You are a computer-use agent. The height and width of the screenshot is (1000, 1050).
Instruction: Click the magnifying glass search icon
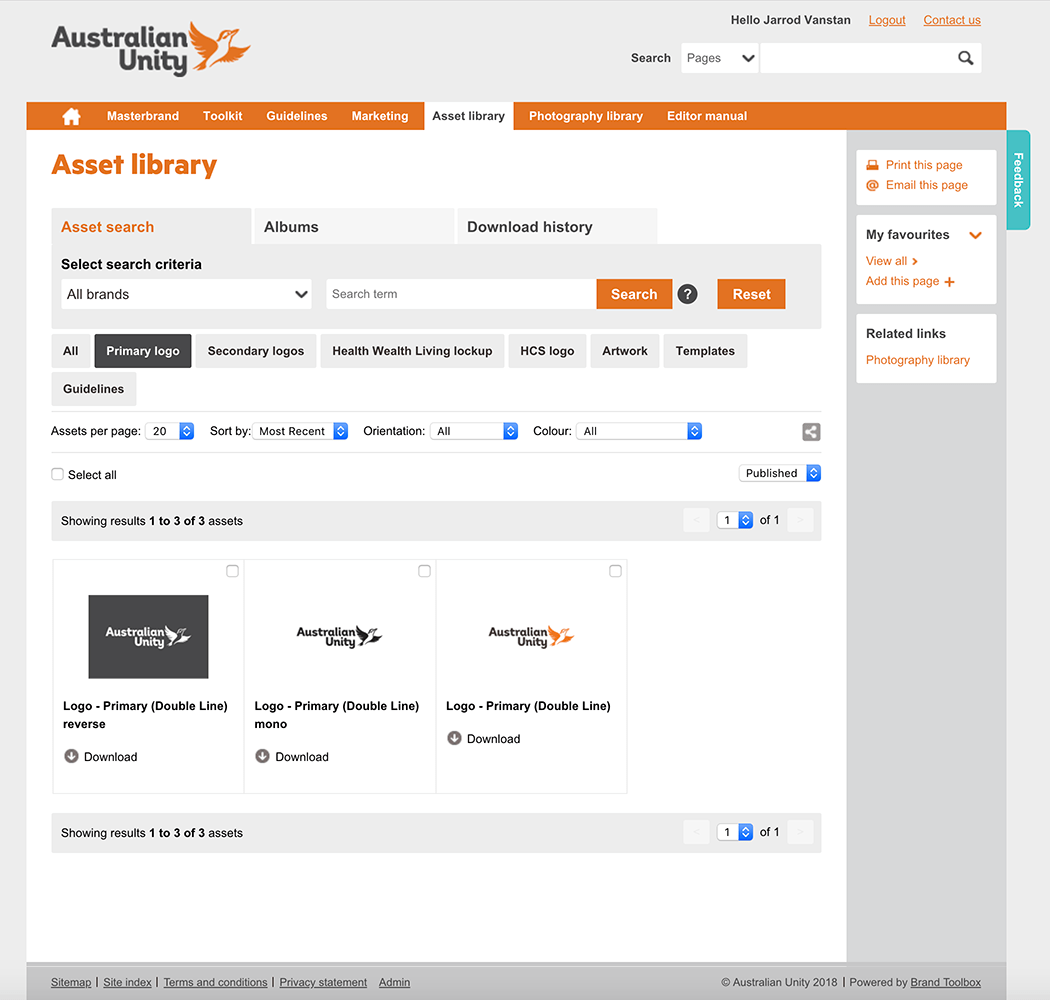965,58
